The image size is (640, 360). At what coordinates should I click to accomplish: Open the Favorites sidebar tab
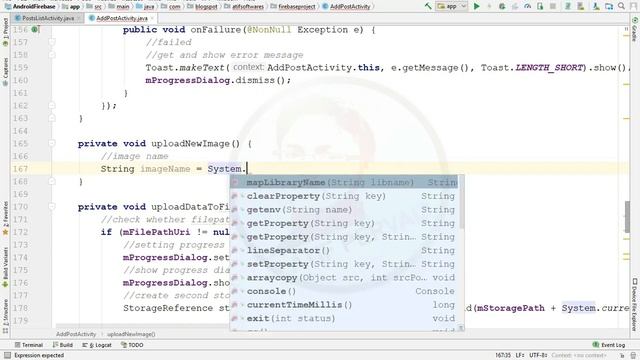(x=5, y=219)
